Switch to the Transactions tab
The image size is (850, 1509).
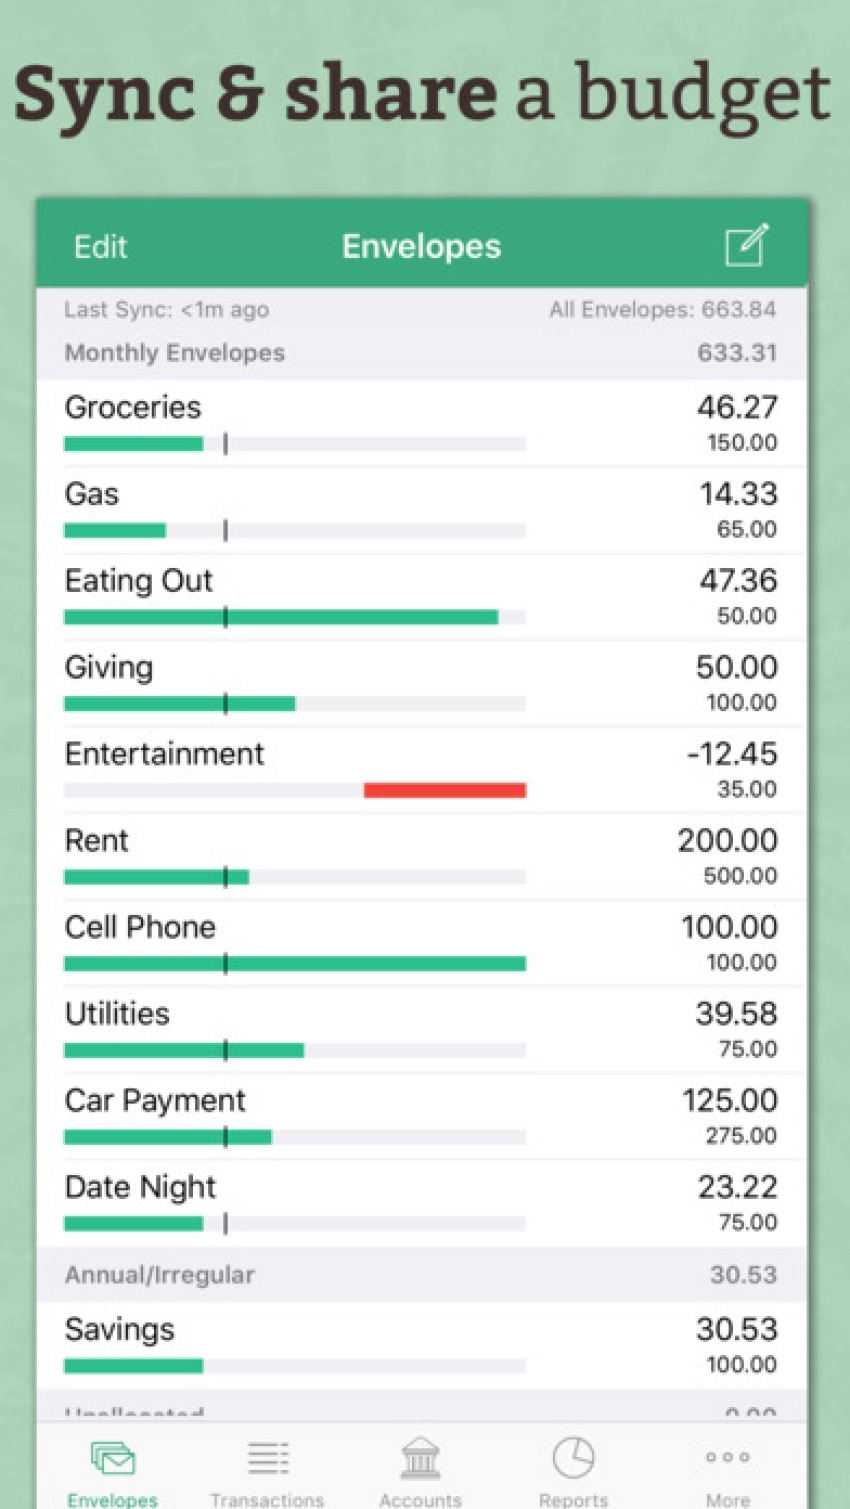tap(267, 1460)
